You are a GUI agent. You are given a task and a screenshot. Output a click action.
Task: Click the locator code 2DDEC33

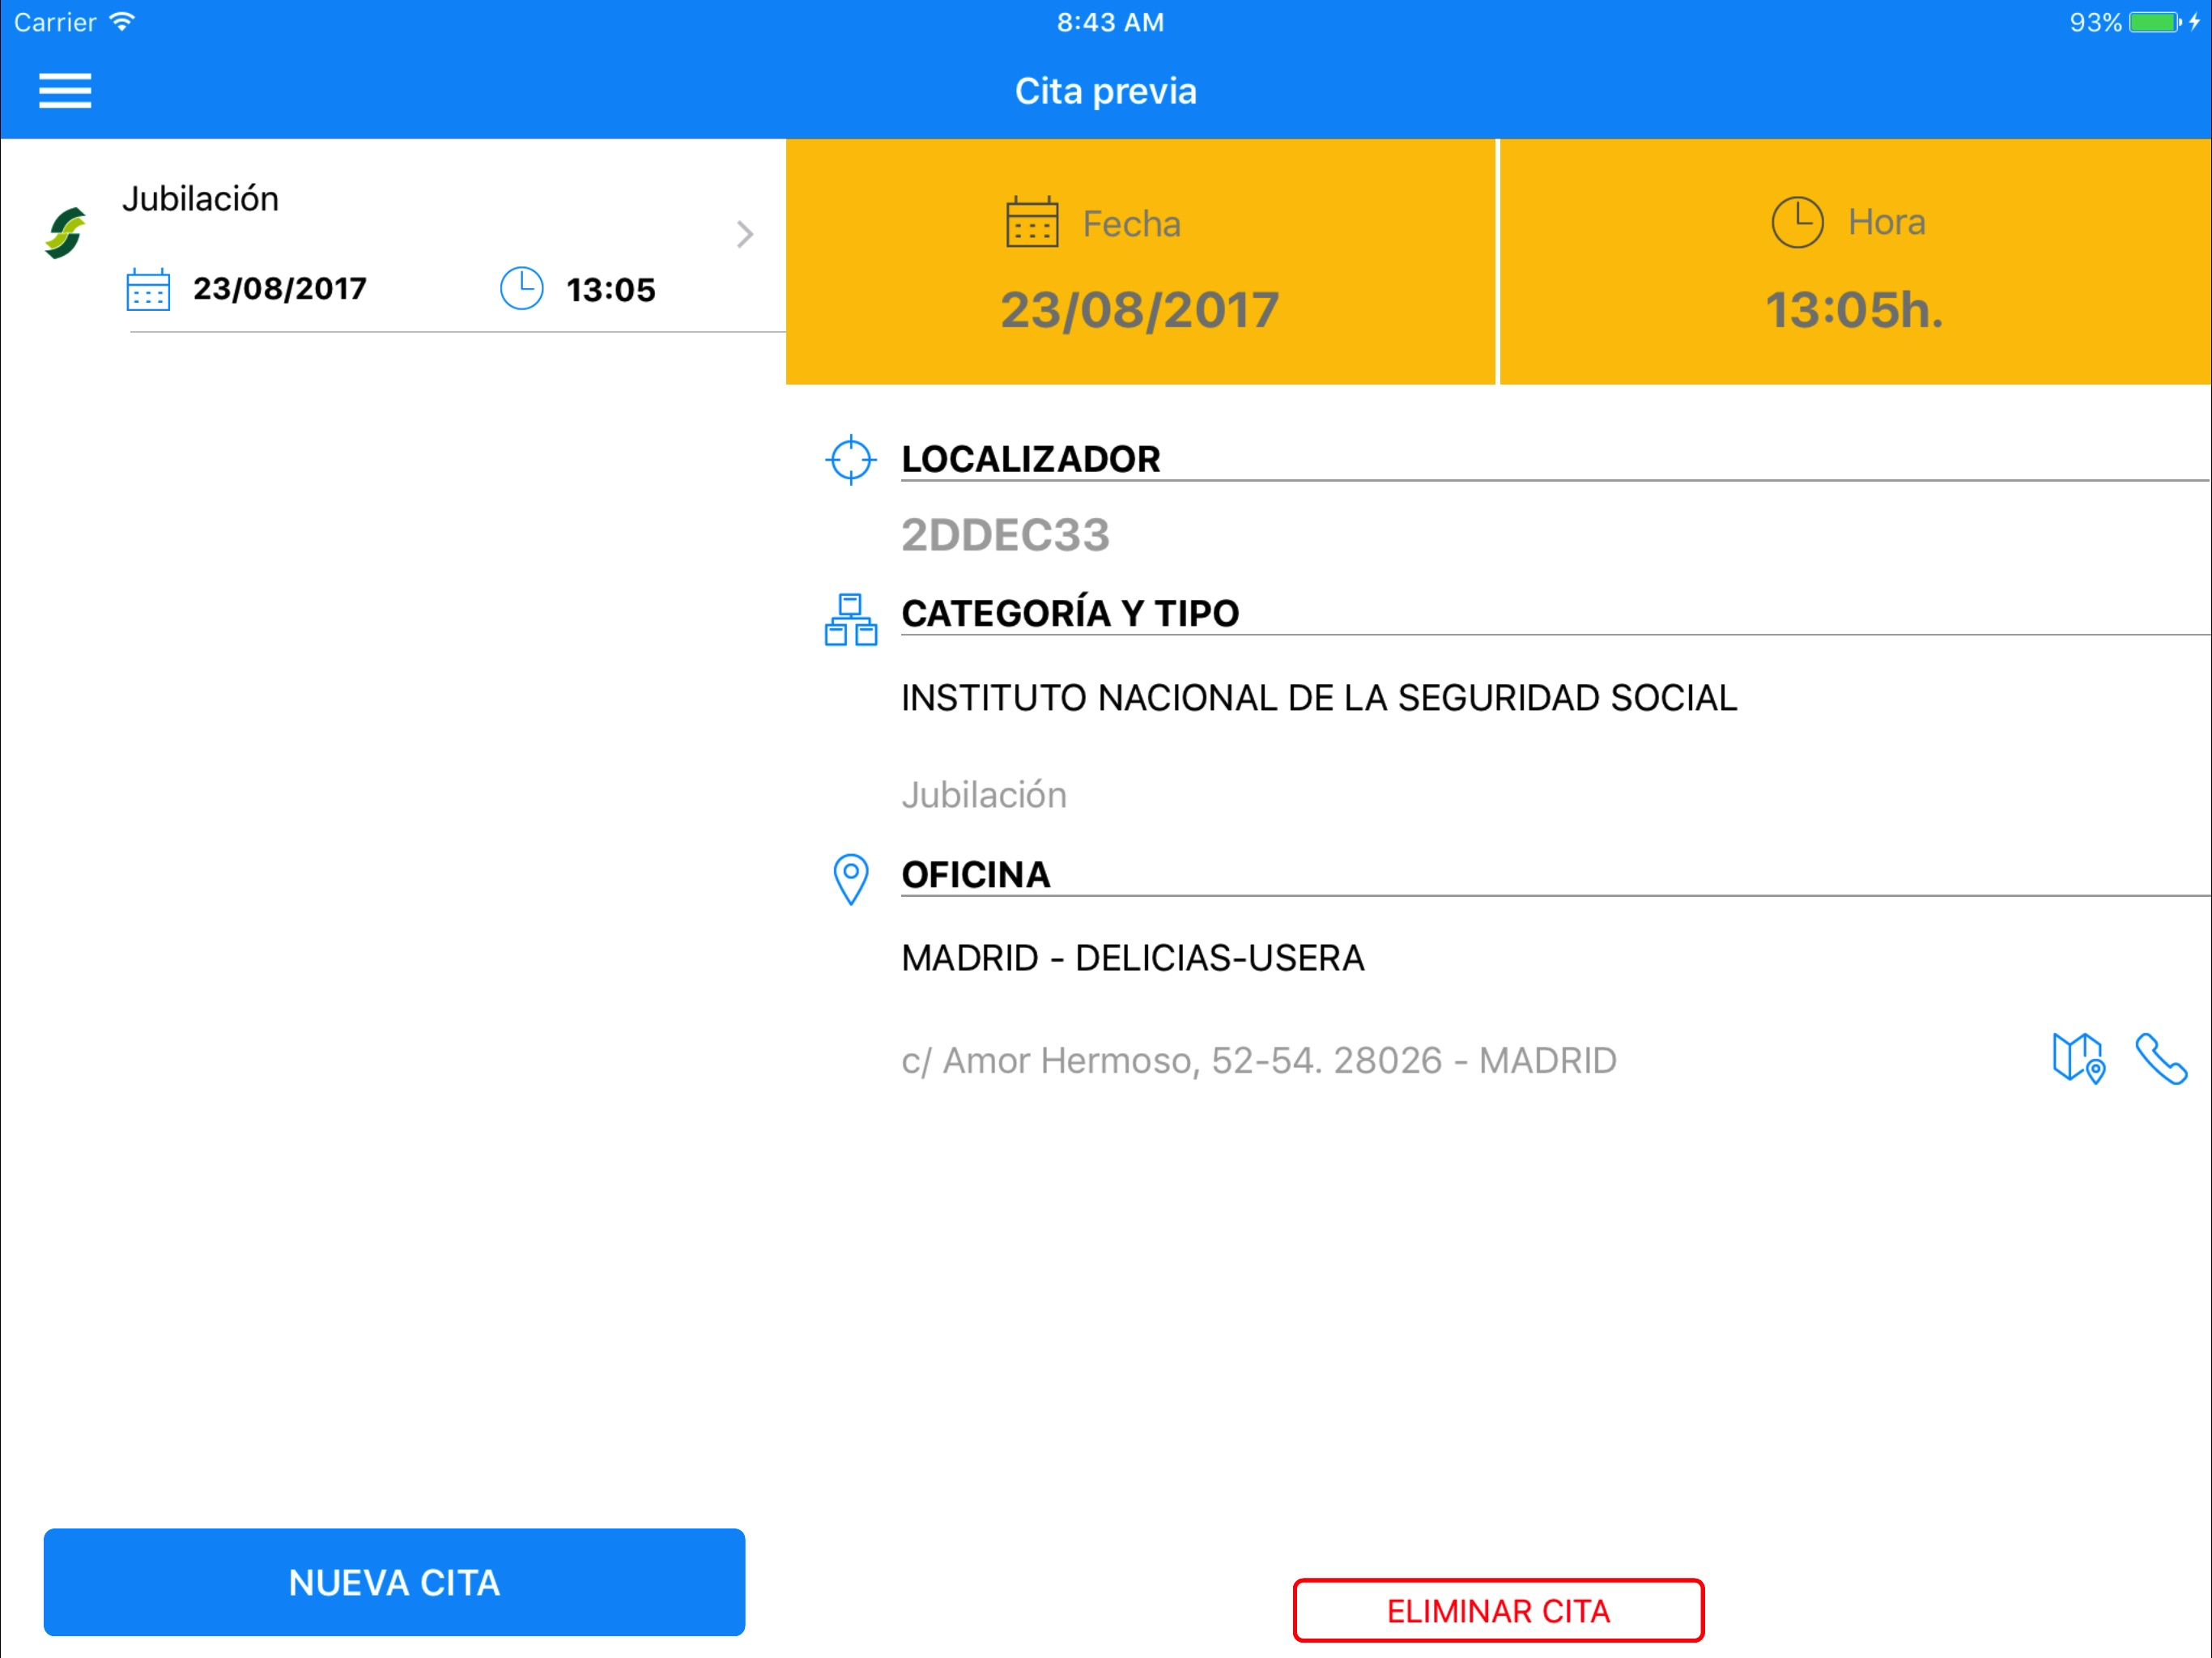(x=1005, y=535)
